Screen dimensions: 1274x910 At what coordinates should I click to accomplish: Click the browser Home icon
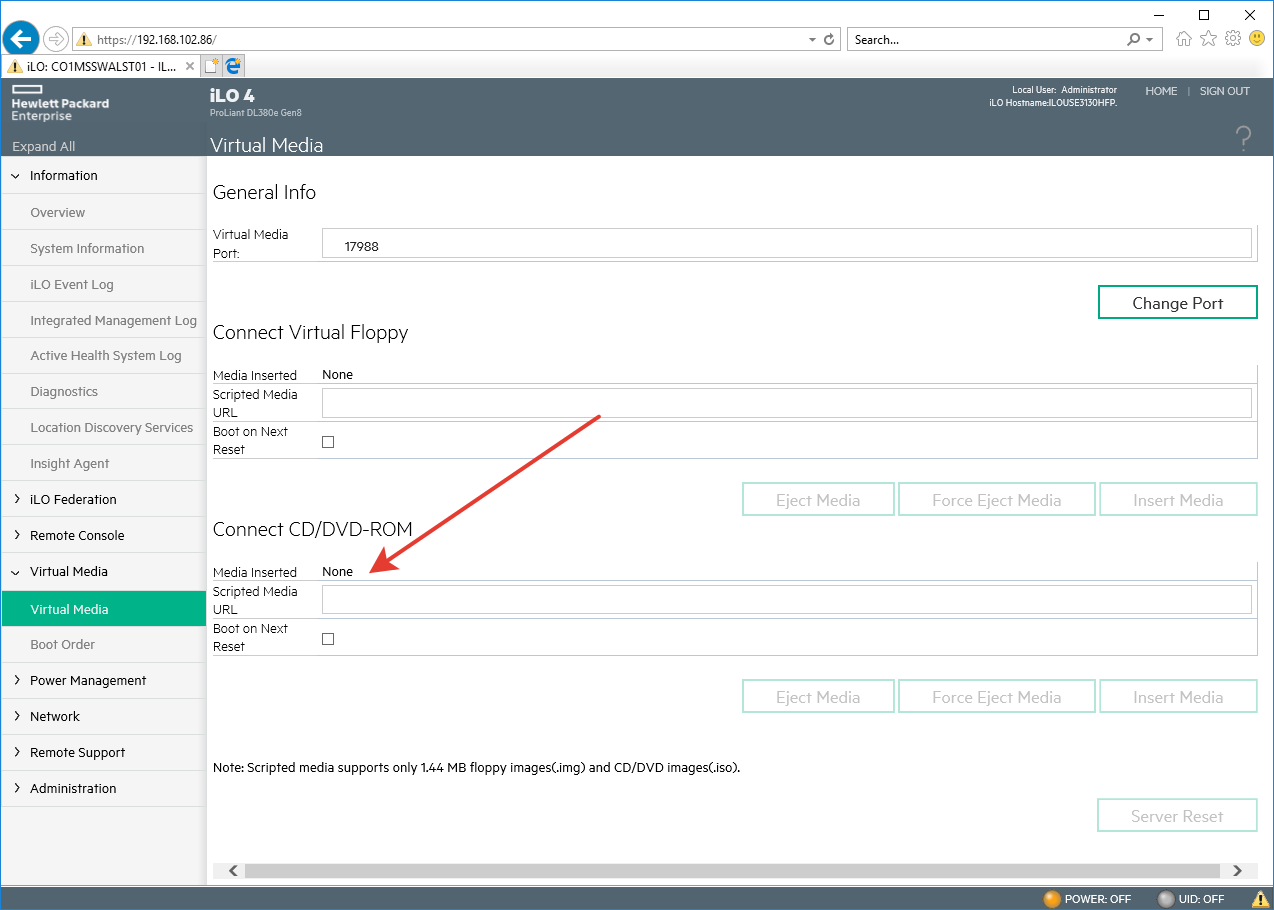(x=1184, y=39)
